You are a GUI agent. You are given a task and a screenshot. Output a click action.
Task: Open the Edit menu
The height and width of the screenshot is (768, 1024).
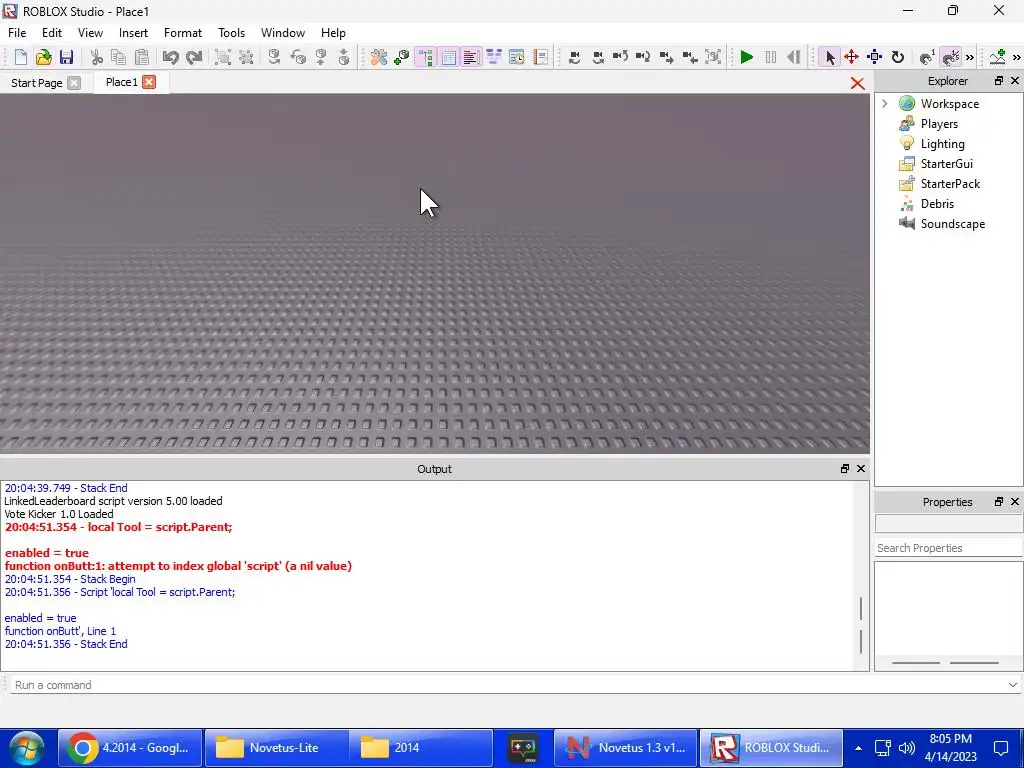pyautogui.click(x=52, y=33)
